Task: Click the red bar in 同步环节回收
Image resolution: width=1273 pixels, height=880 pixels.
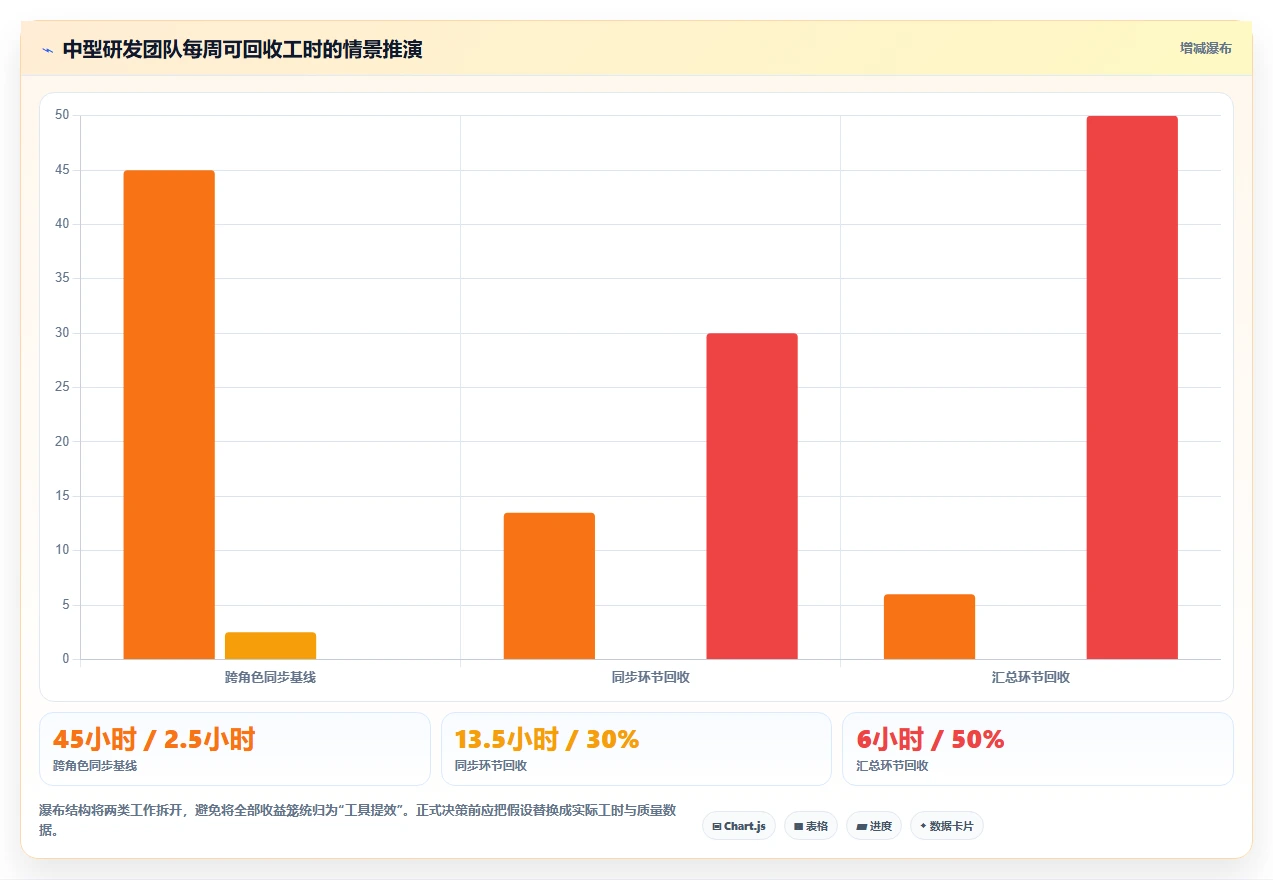Action: 752,496
